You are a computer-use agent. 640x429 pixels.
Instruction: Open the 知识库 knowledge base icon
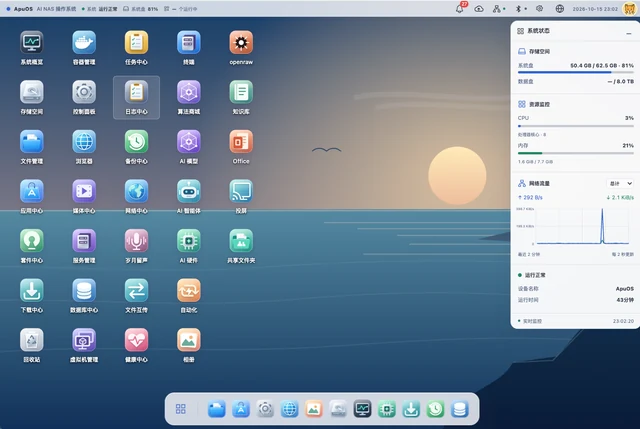[x=241, y=92]
